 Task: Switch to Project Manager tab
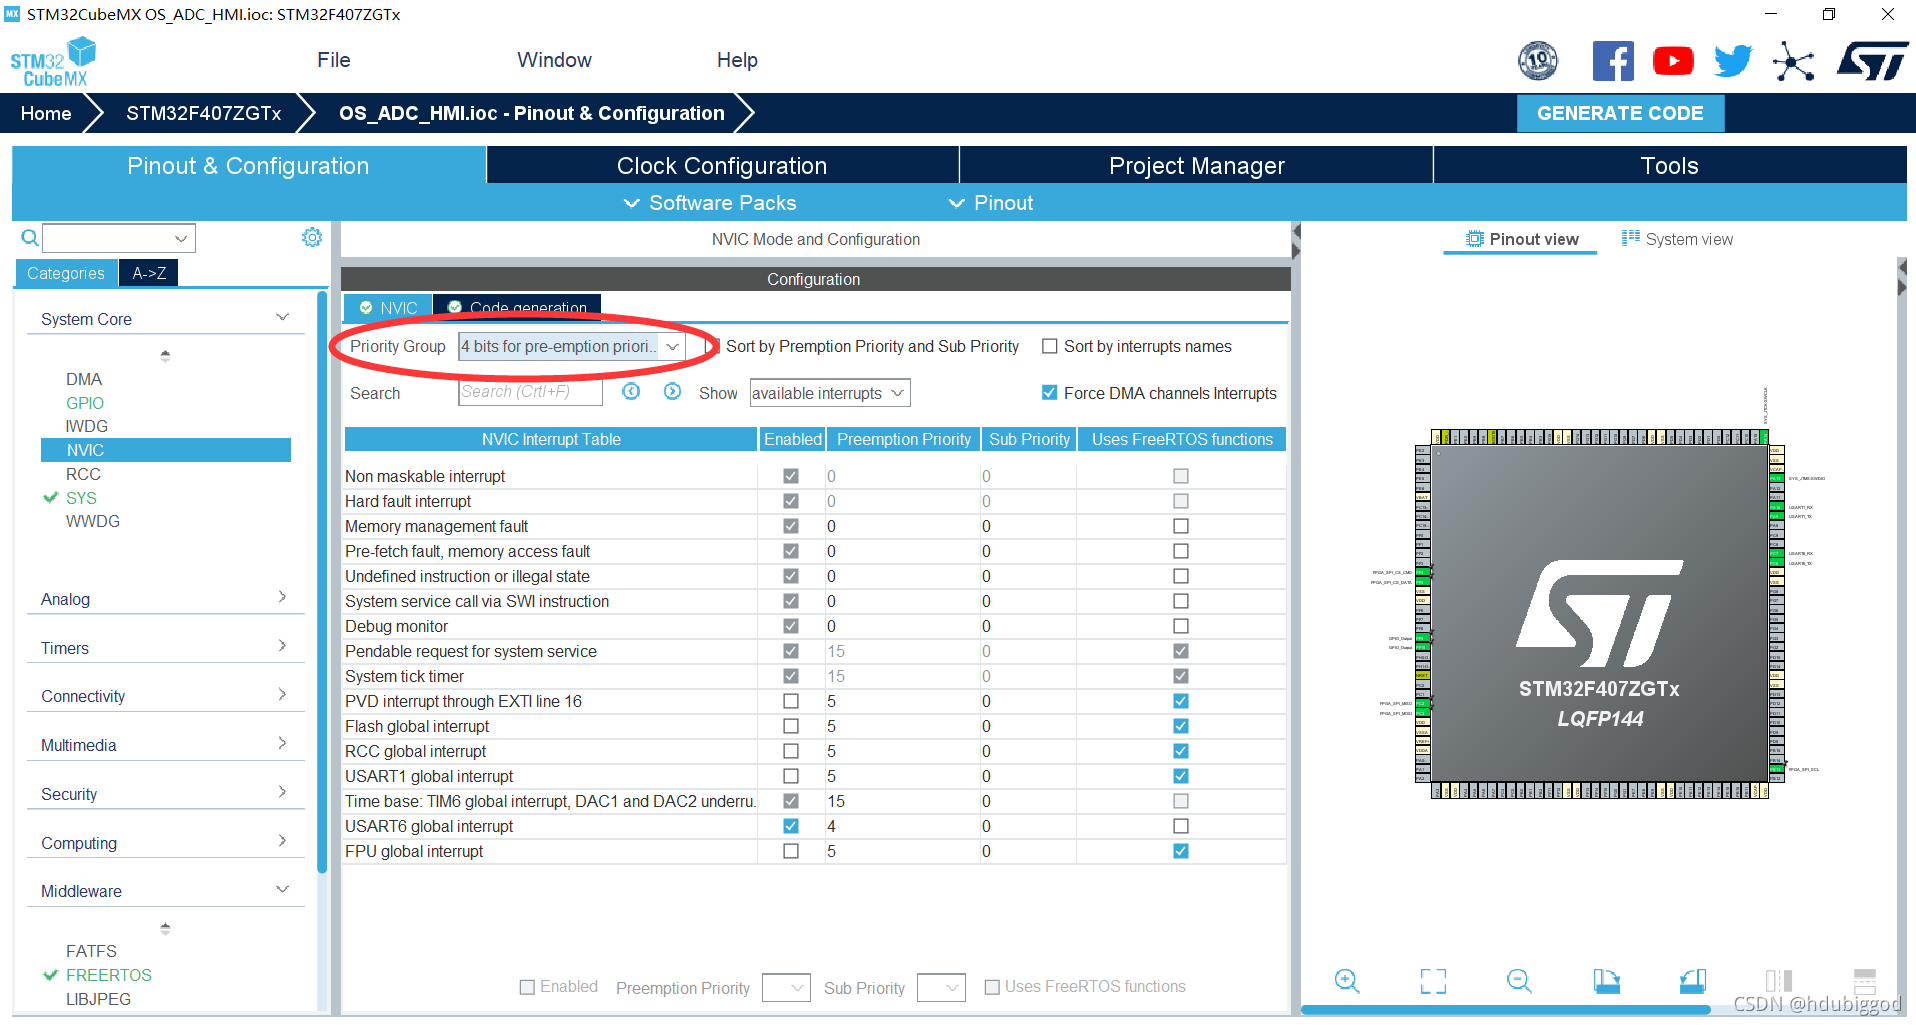click(x=1196, y=165)
